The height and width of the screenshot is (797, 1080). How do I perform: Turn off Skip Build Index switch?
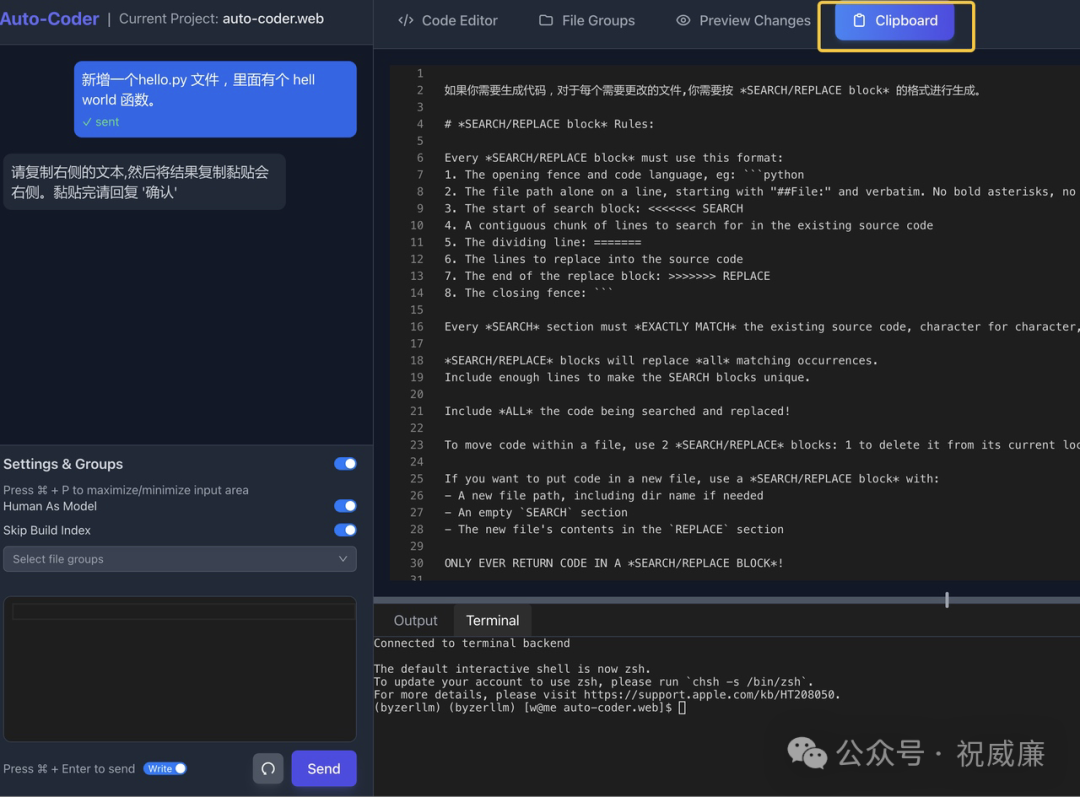click(x=345, y=530)
